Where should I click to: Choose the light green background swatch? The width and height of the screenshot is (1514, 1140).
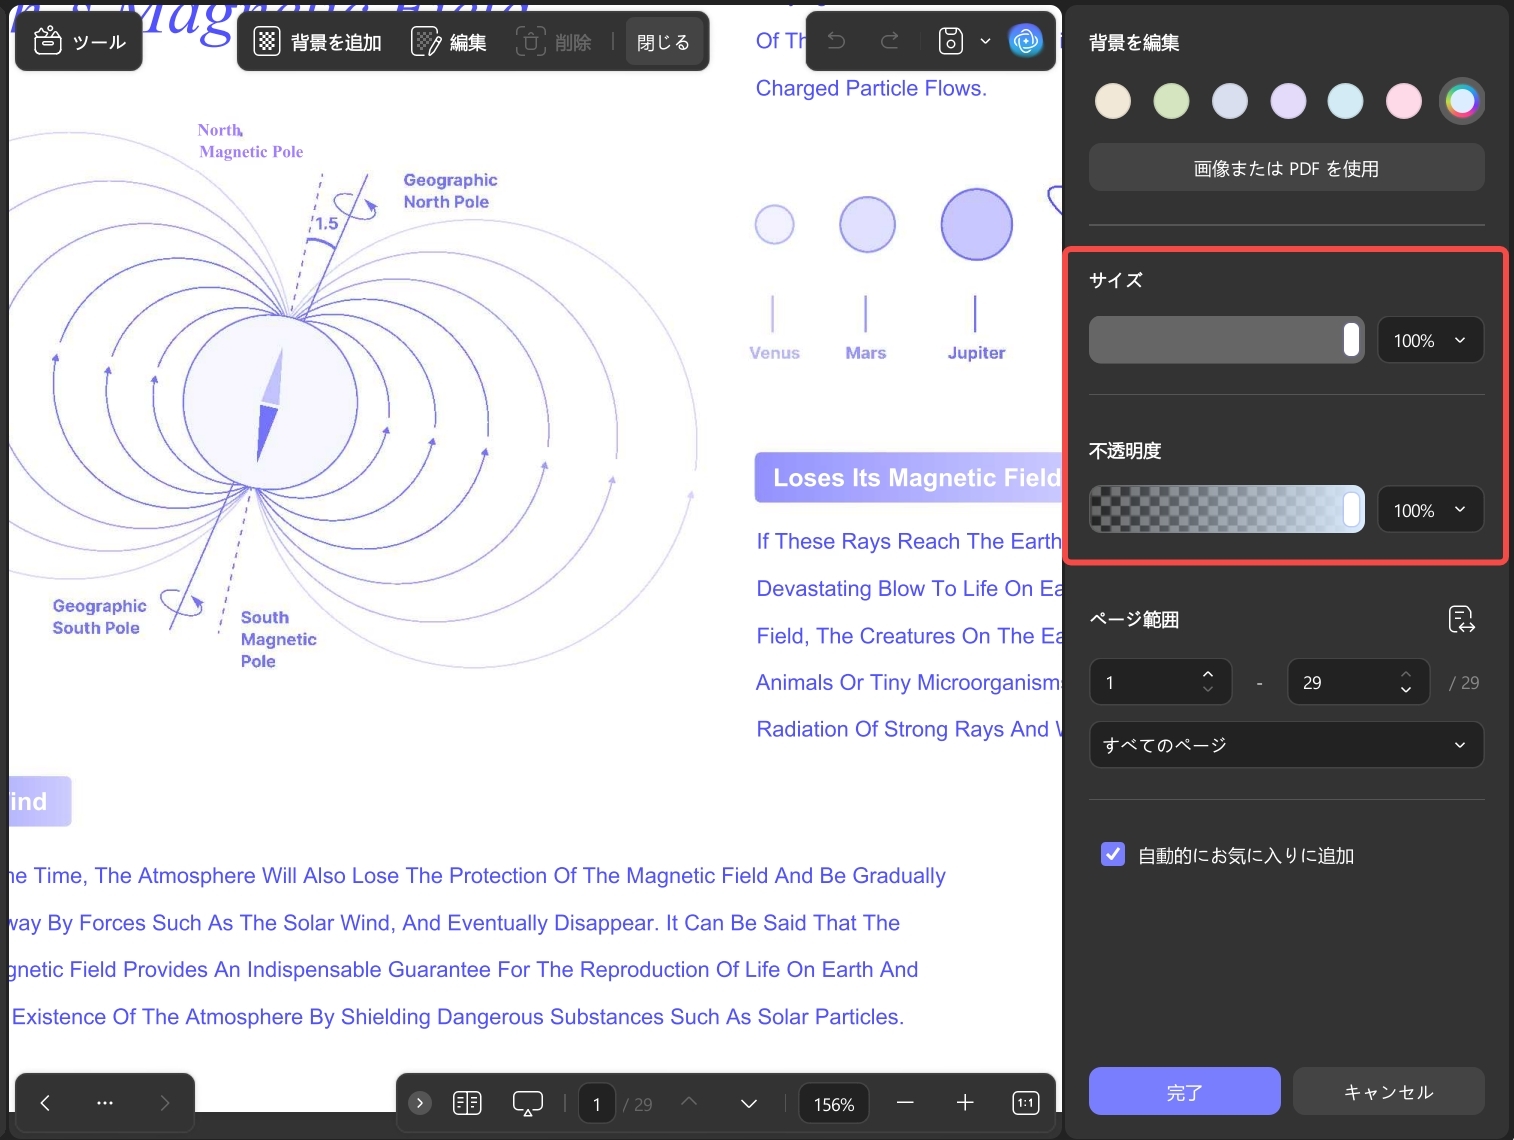pyautogui.click(x=1171, y=101)
